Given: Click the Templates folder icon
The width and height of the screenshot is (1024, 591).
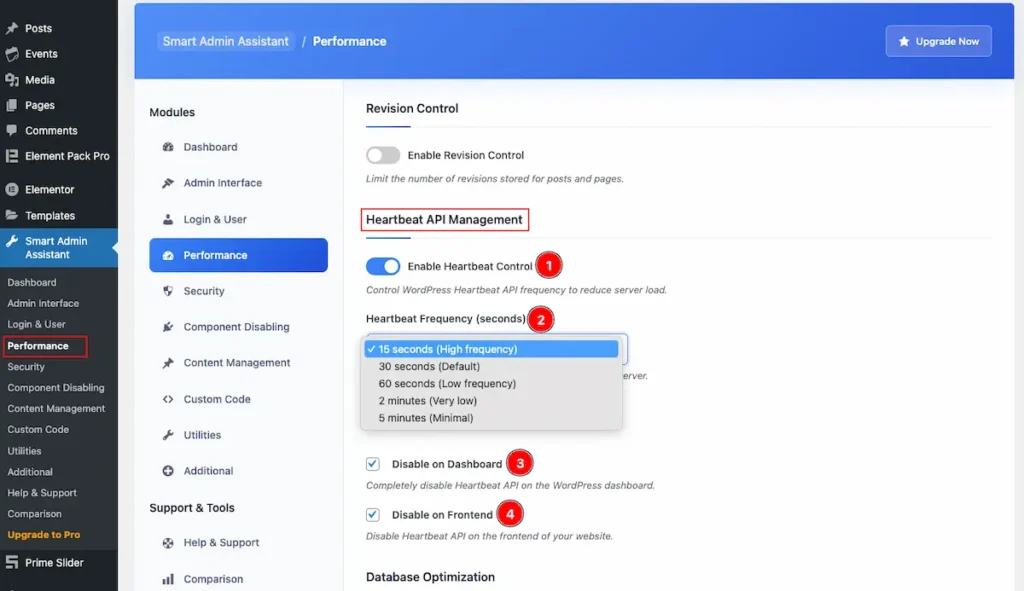Looking at the screenshot, I should pyautogui.click(x=12, y=216).
